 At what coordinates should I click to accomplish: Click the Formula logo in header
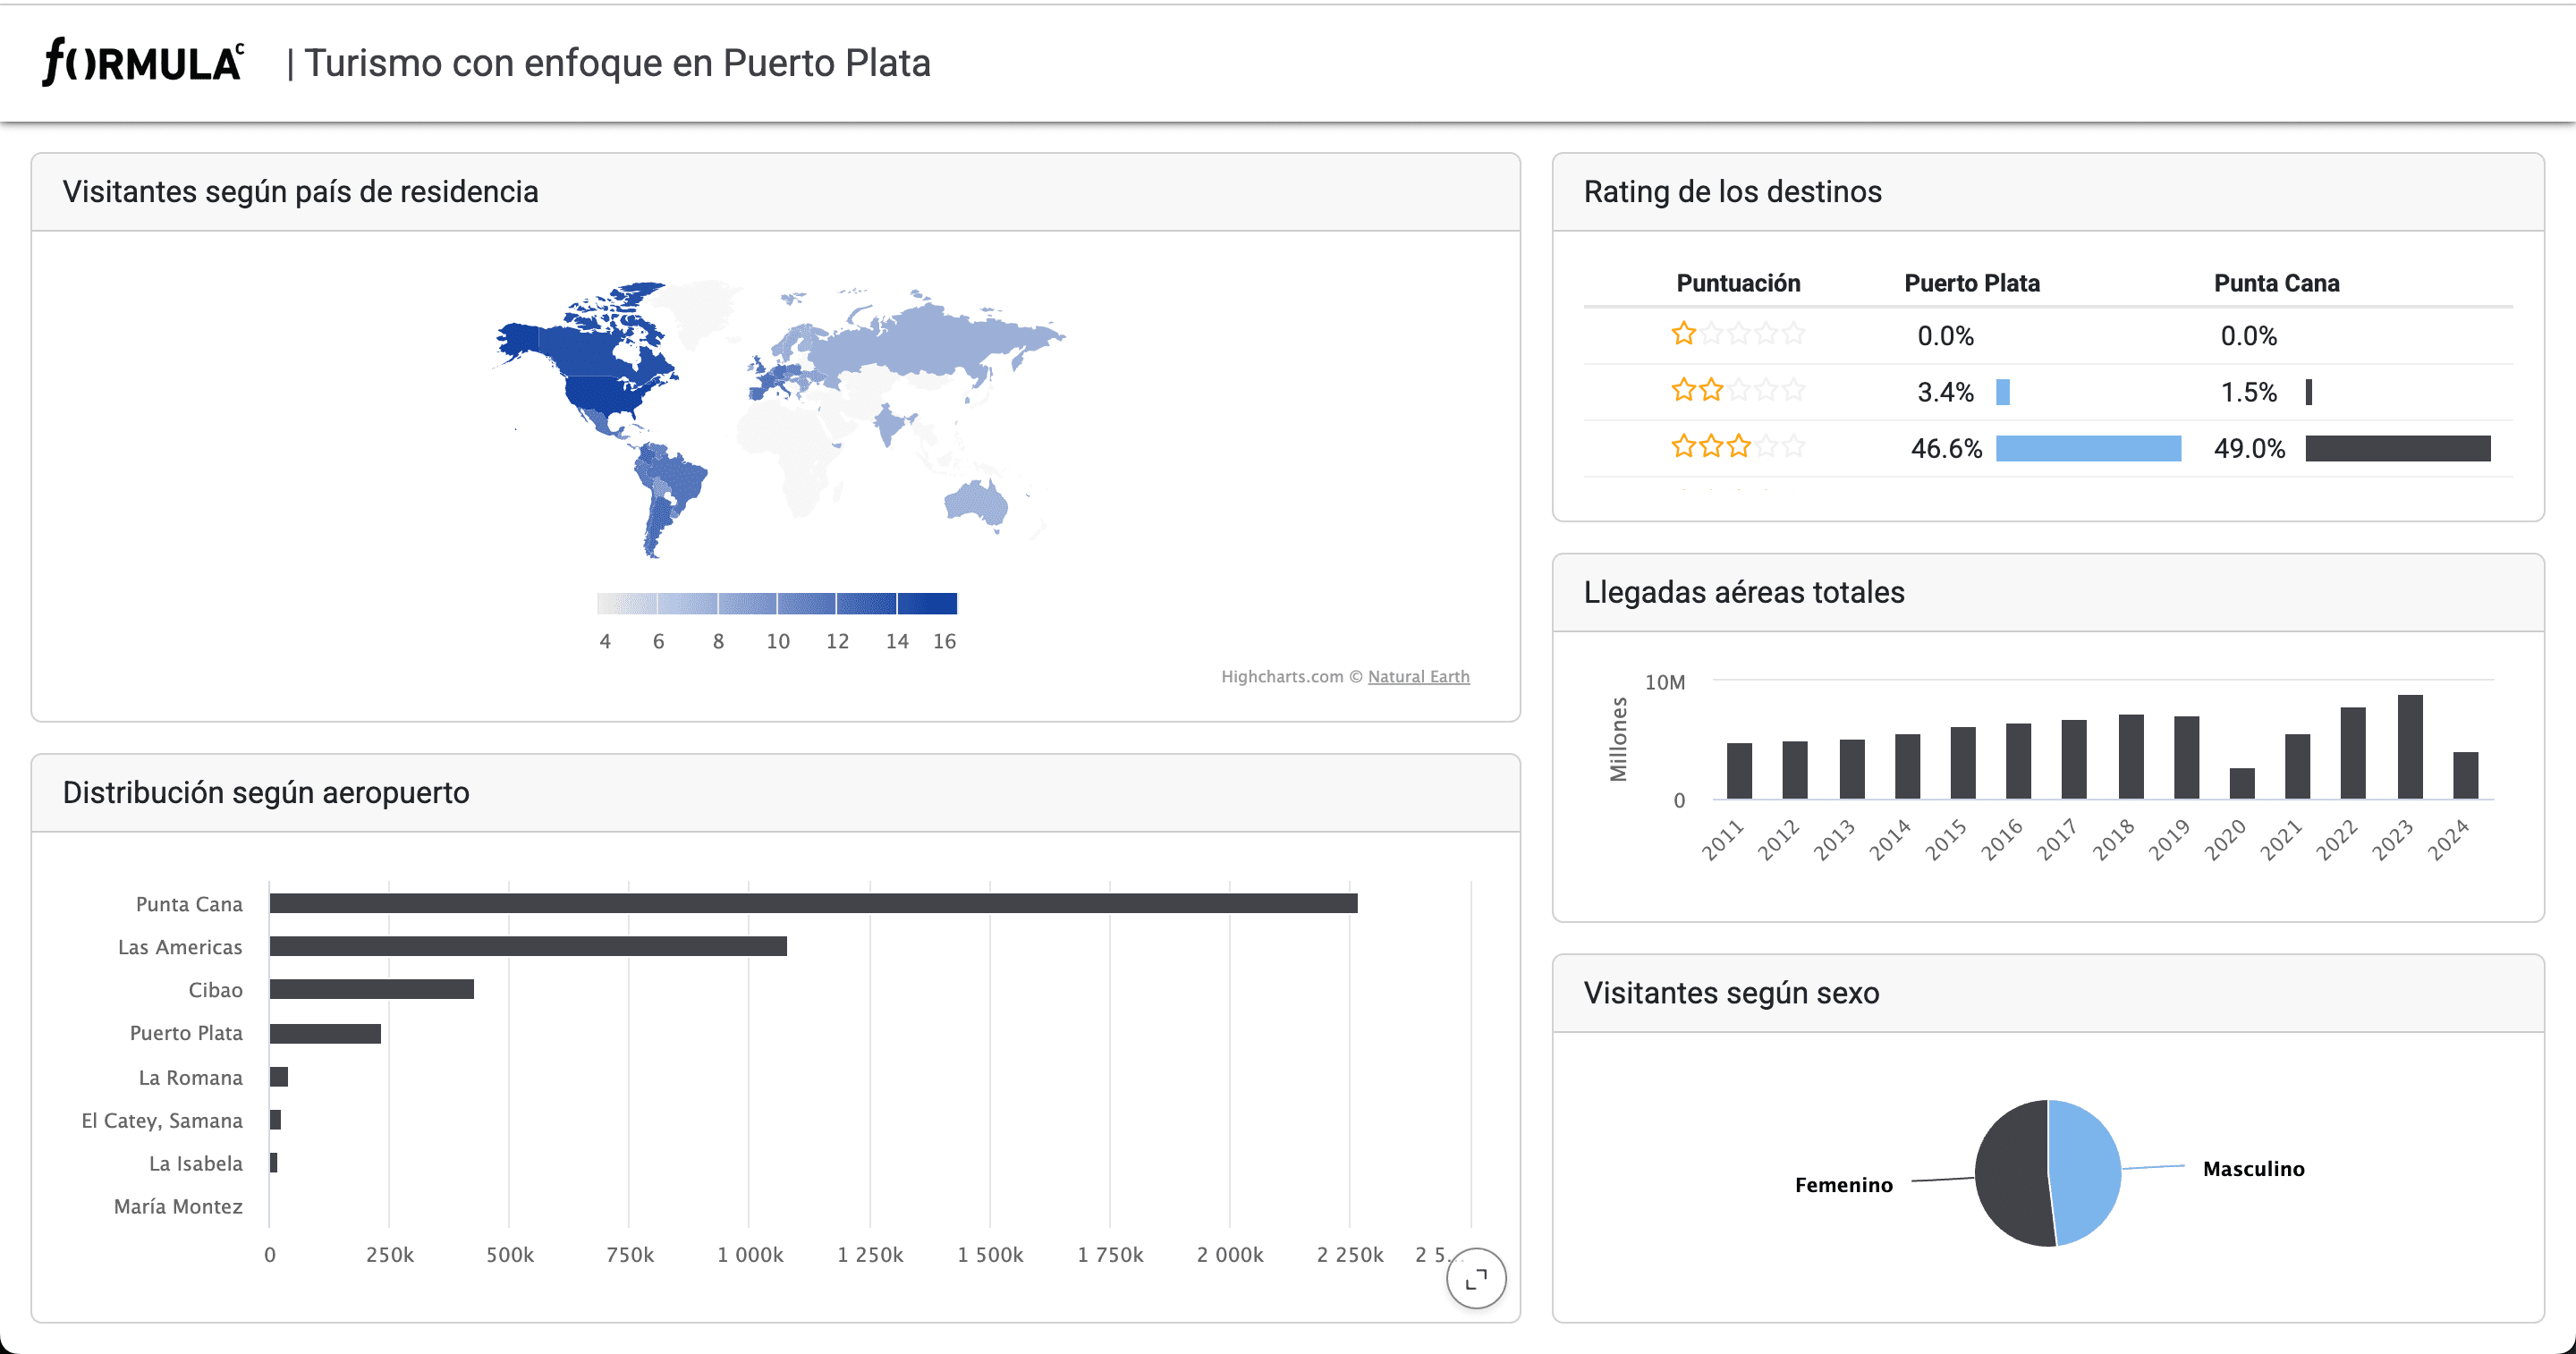point(142,62)
